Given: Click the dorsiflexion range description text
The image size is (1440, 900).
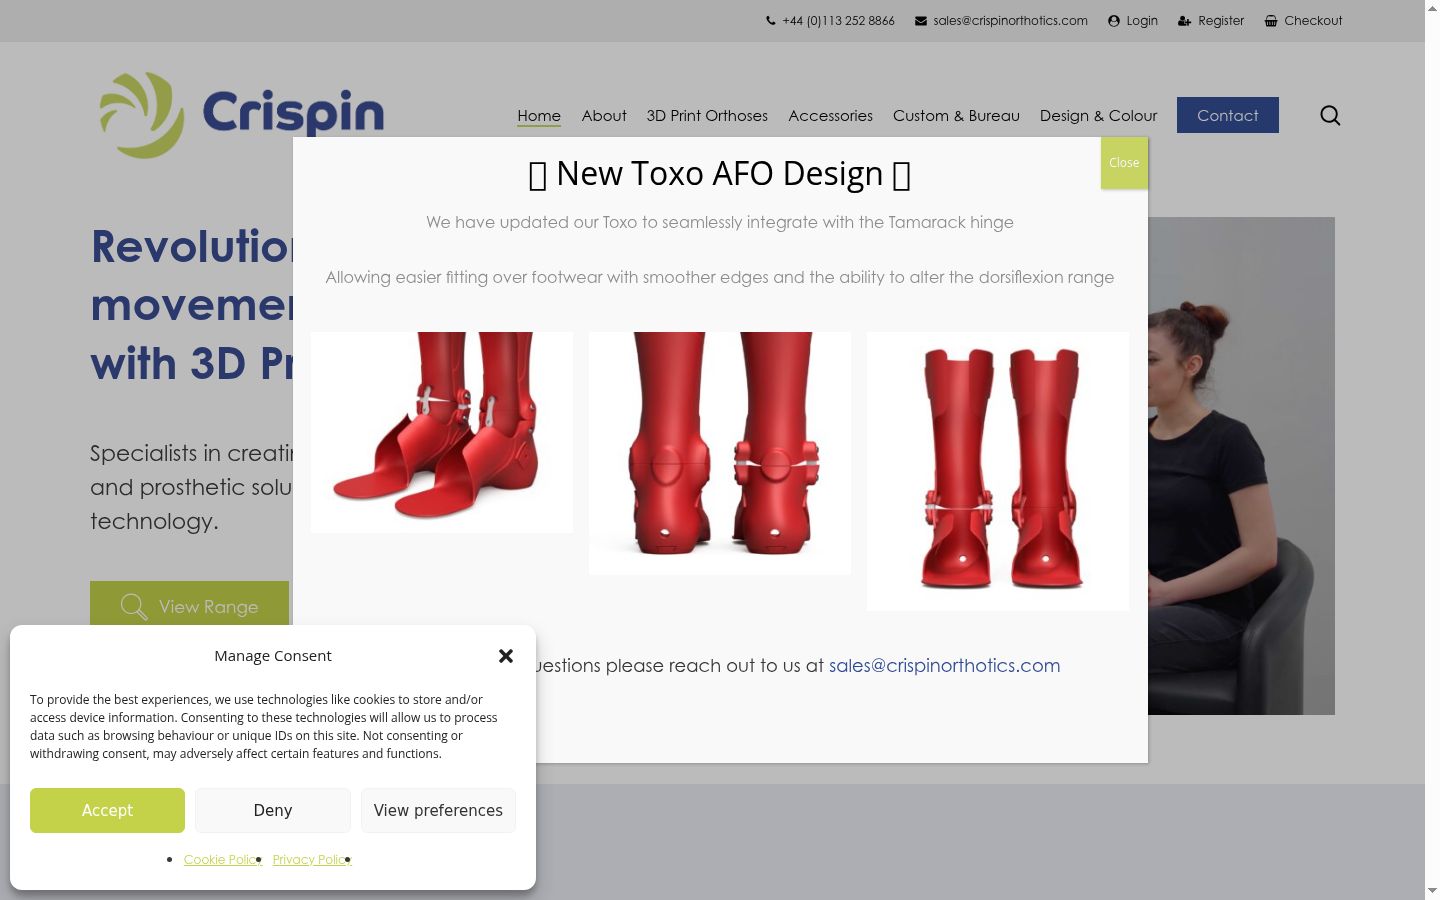Looking at the screenshot, I should [x=720, y=277].
